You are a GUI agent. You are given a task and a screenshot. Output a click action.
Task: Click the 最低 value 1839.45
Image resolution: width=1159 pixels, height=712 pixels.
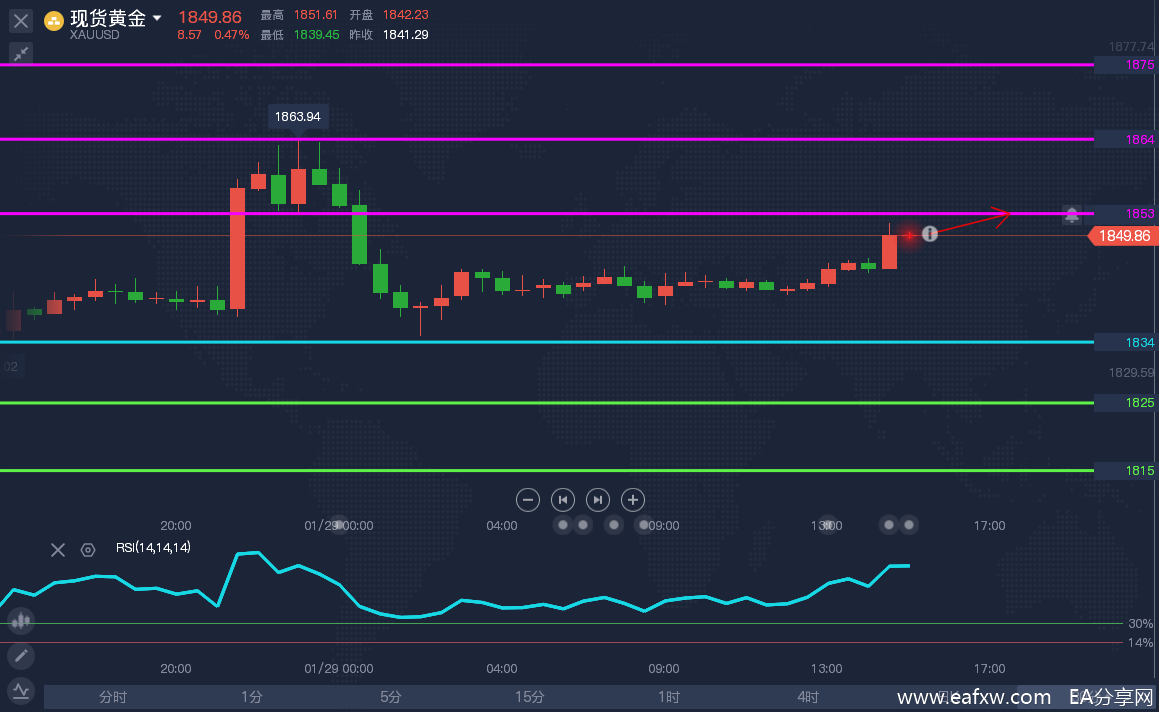(x=316, y=35)
